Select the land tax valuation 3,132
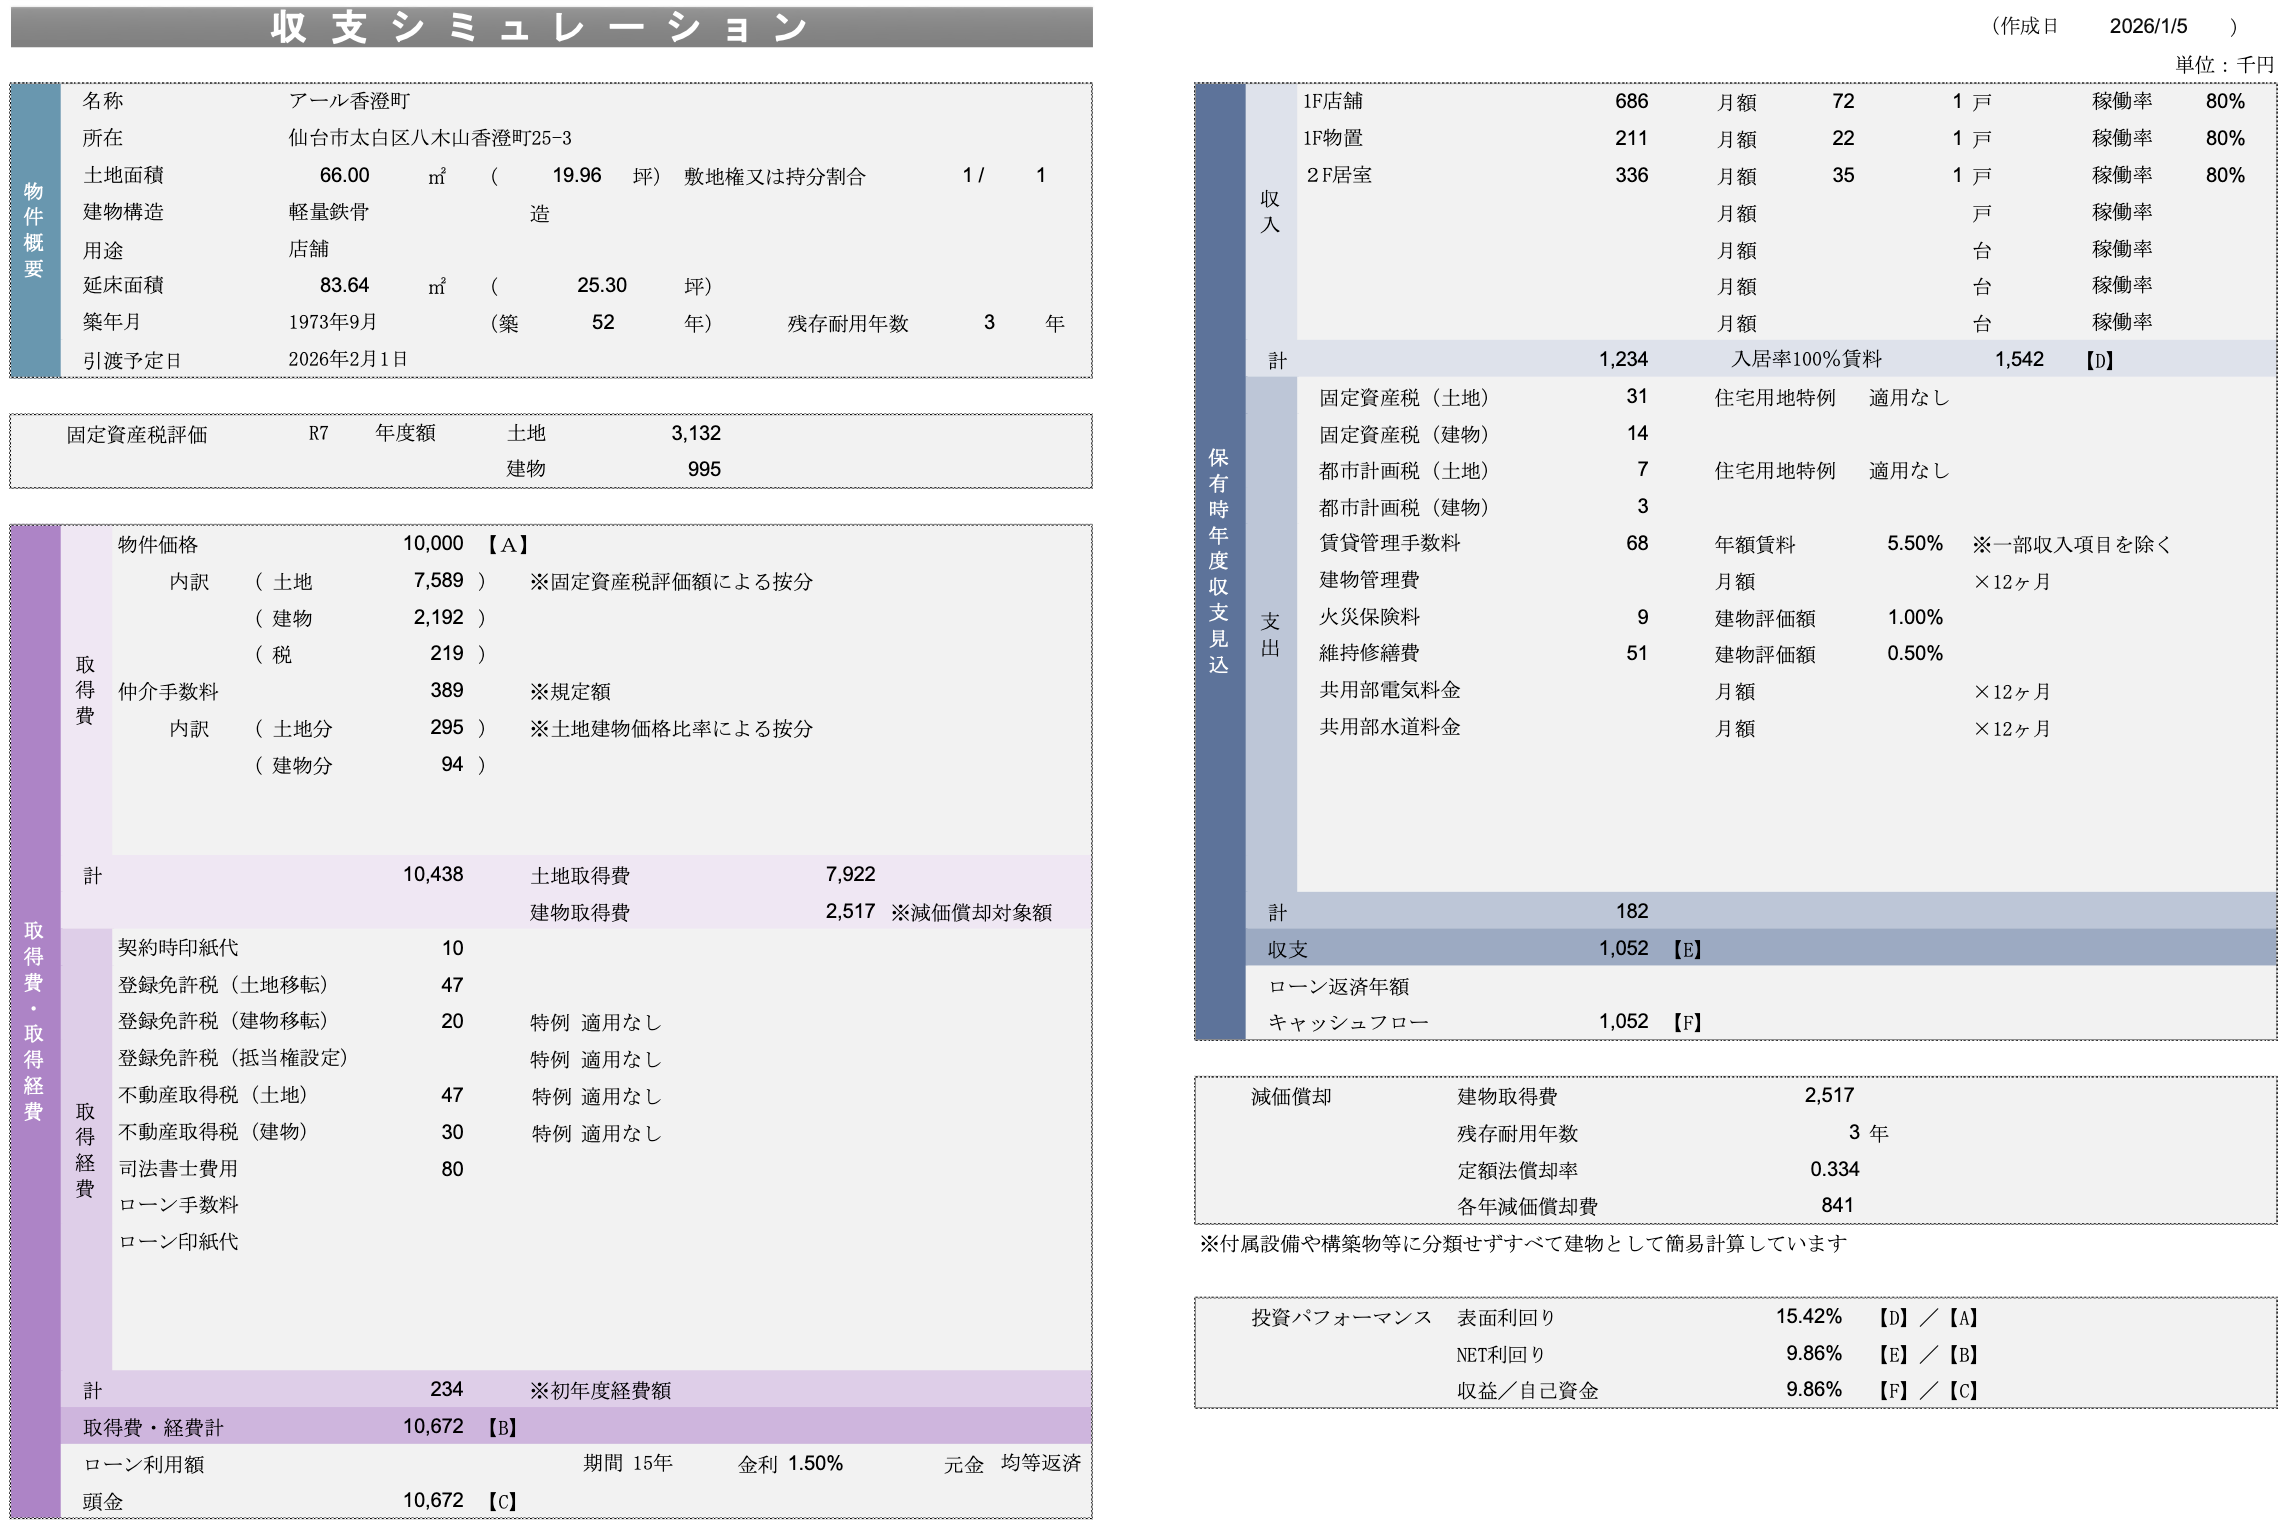The height and width of the screenshot is (1528, 2286). [695, 433]
